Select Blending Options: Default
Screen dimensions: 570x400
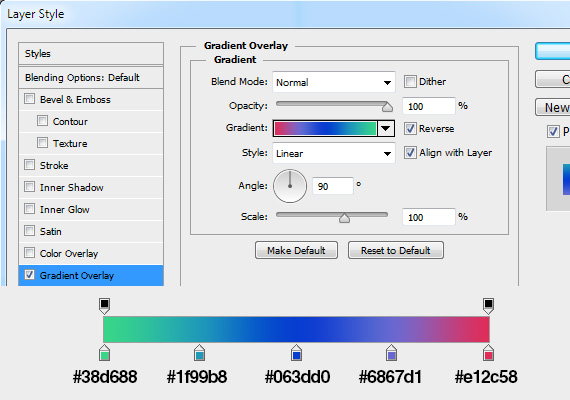click(91, 77)
